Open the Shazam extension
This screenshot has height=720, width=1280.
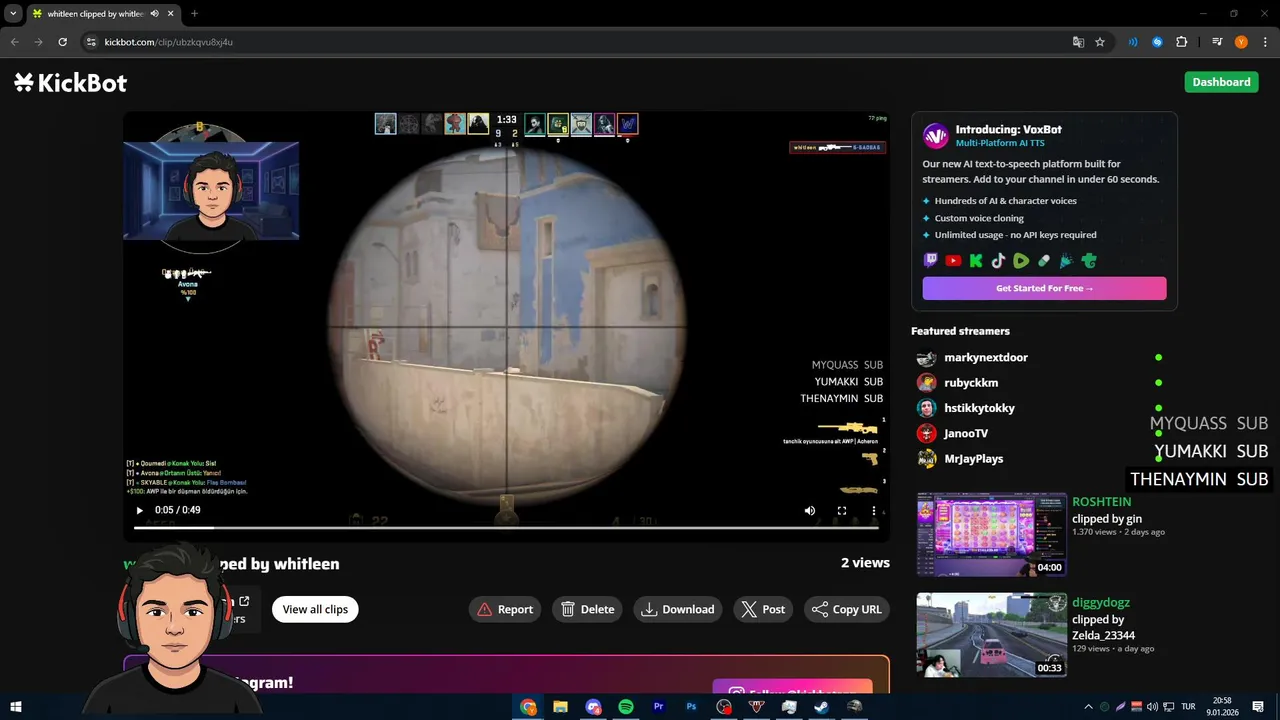(x=1157, y=42)
